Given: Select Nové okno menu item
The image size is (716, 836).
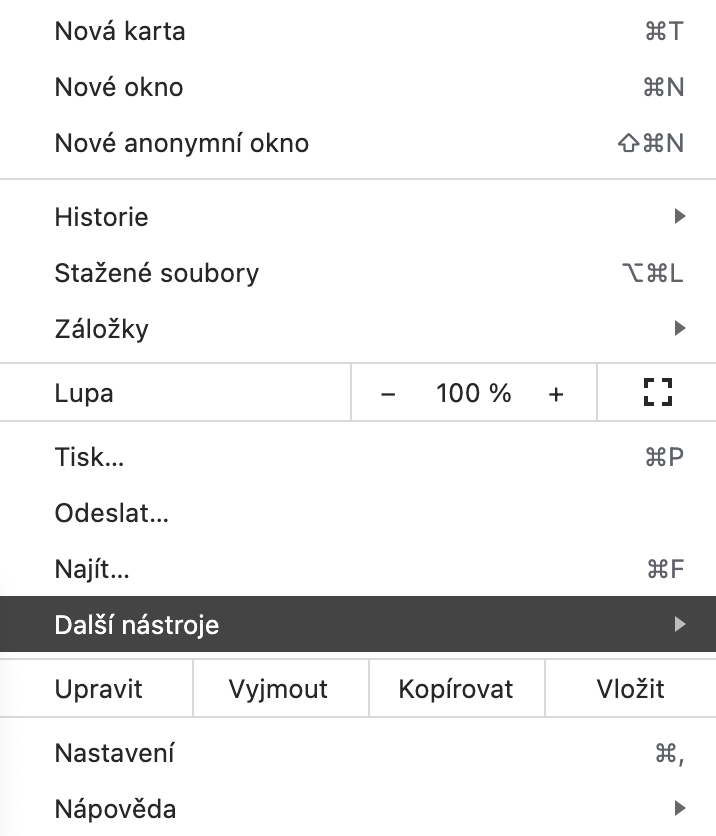Looking at the screenshot, I should coord(119,87).
